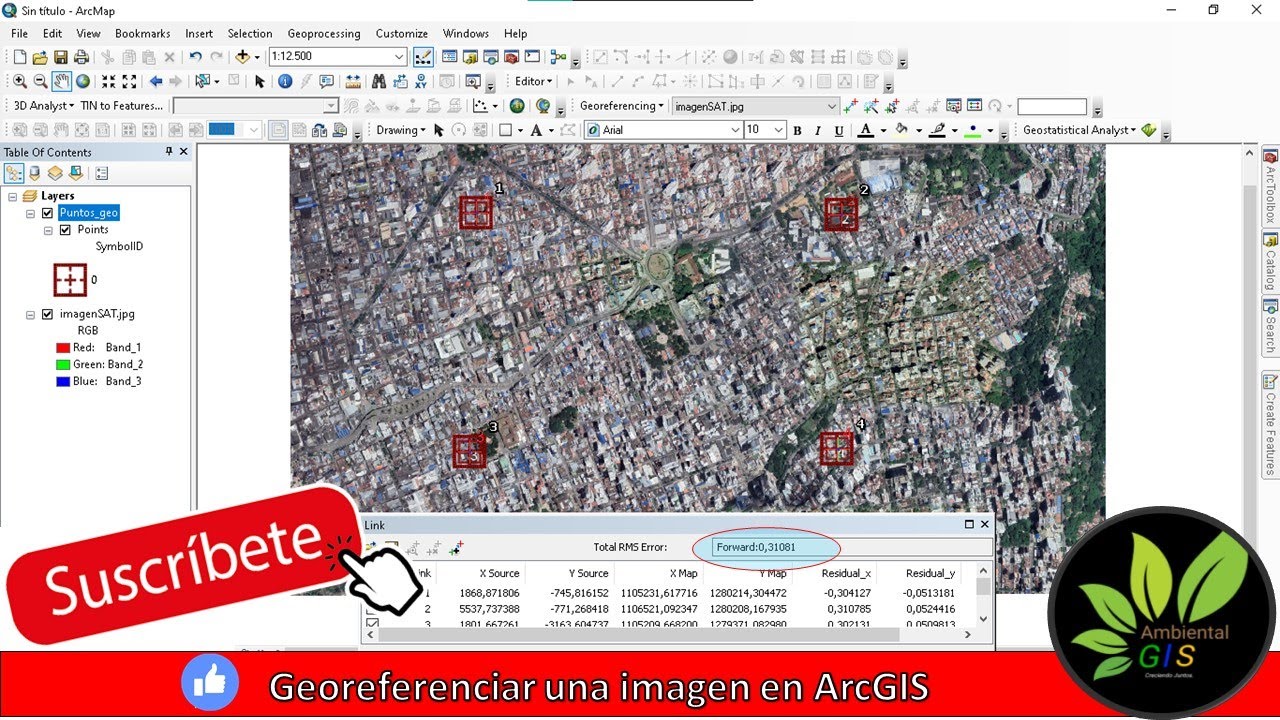This screenshot has width=1280, height=720.
Task: Apply Underline text formatting
Action: tap(839, 130)
